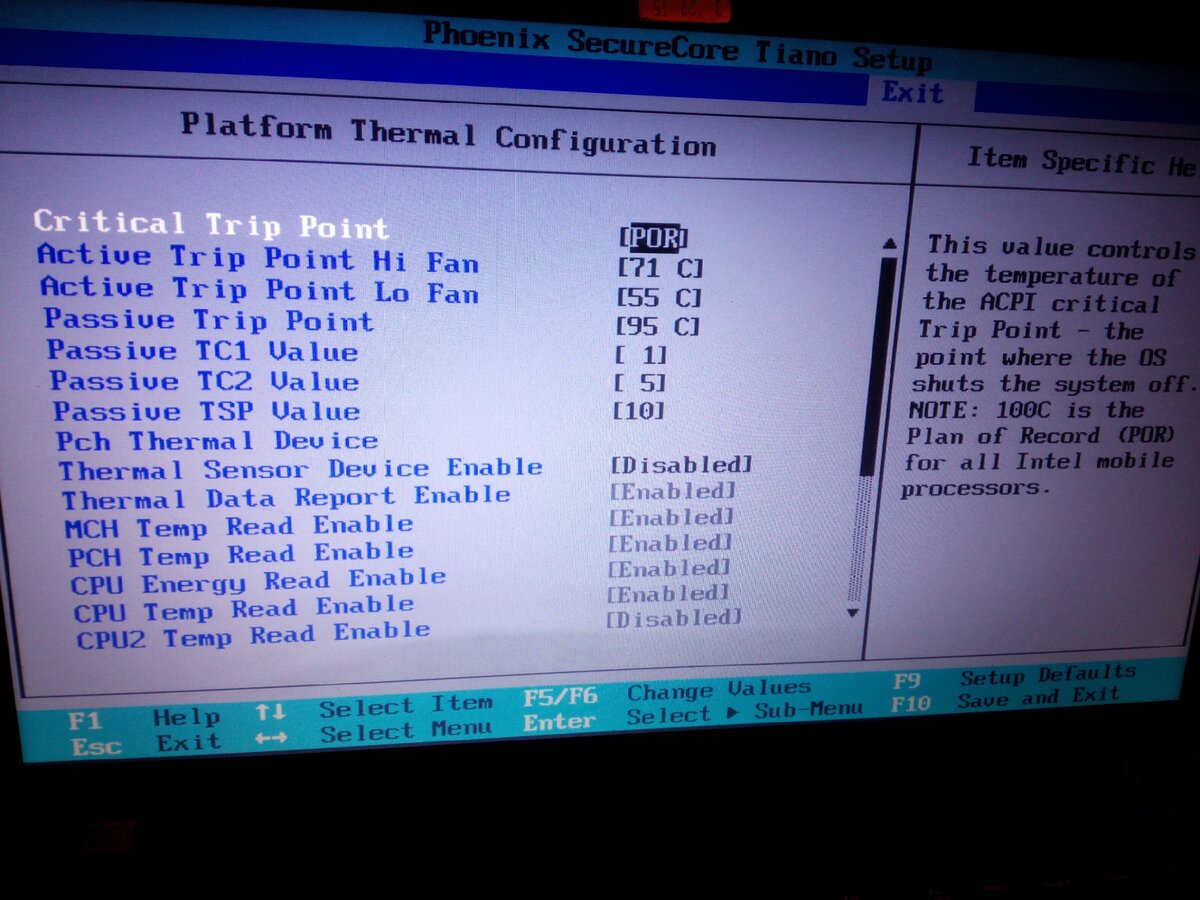The width and height of the screenshot is (1200, 900).
Task: Select CPU2 Temp Read Enable
Action: pos(254,635)
